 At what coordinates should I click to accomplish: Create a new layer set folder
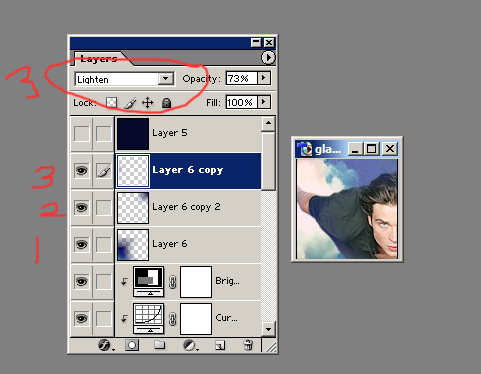coord(160,345)
